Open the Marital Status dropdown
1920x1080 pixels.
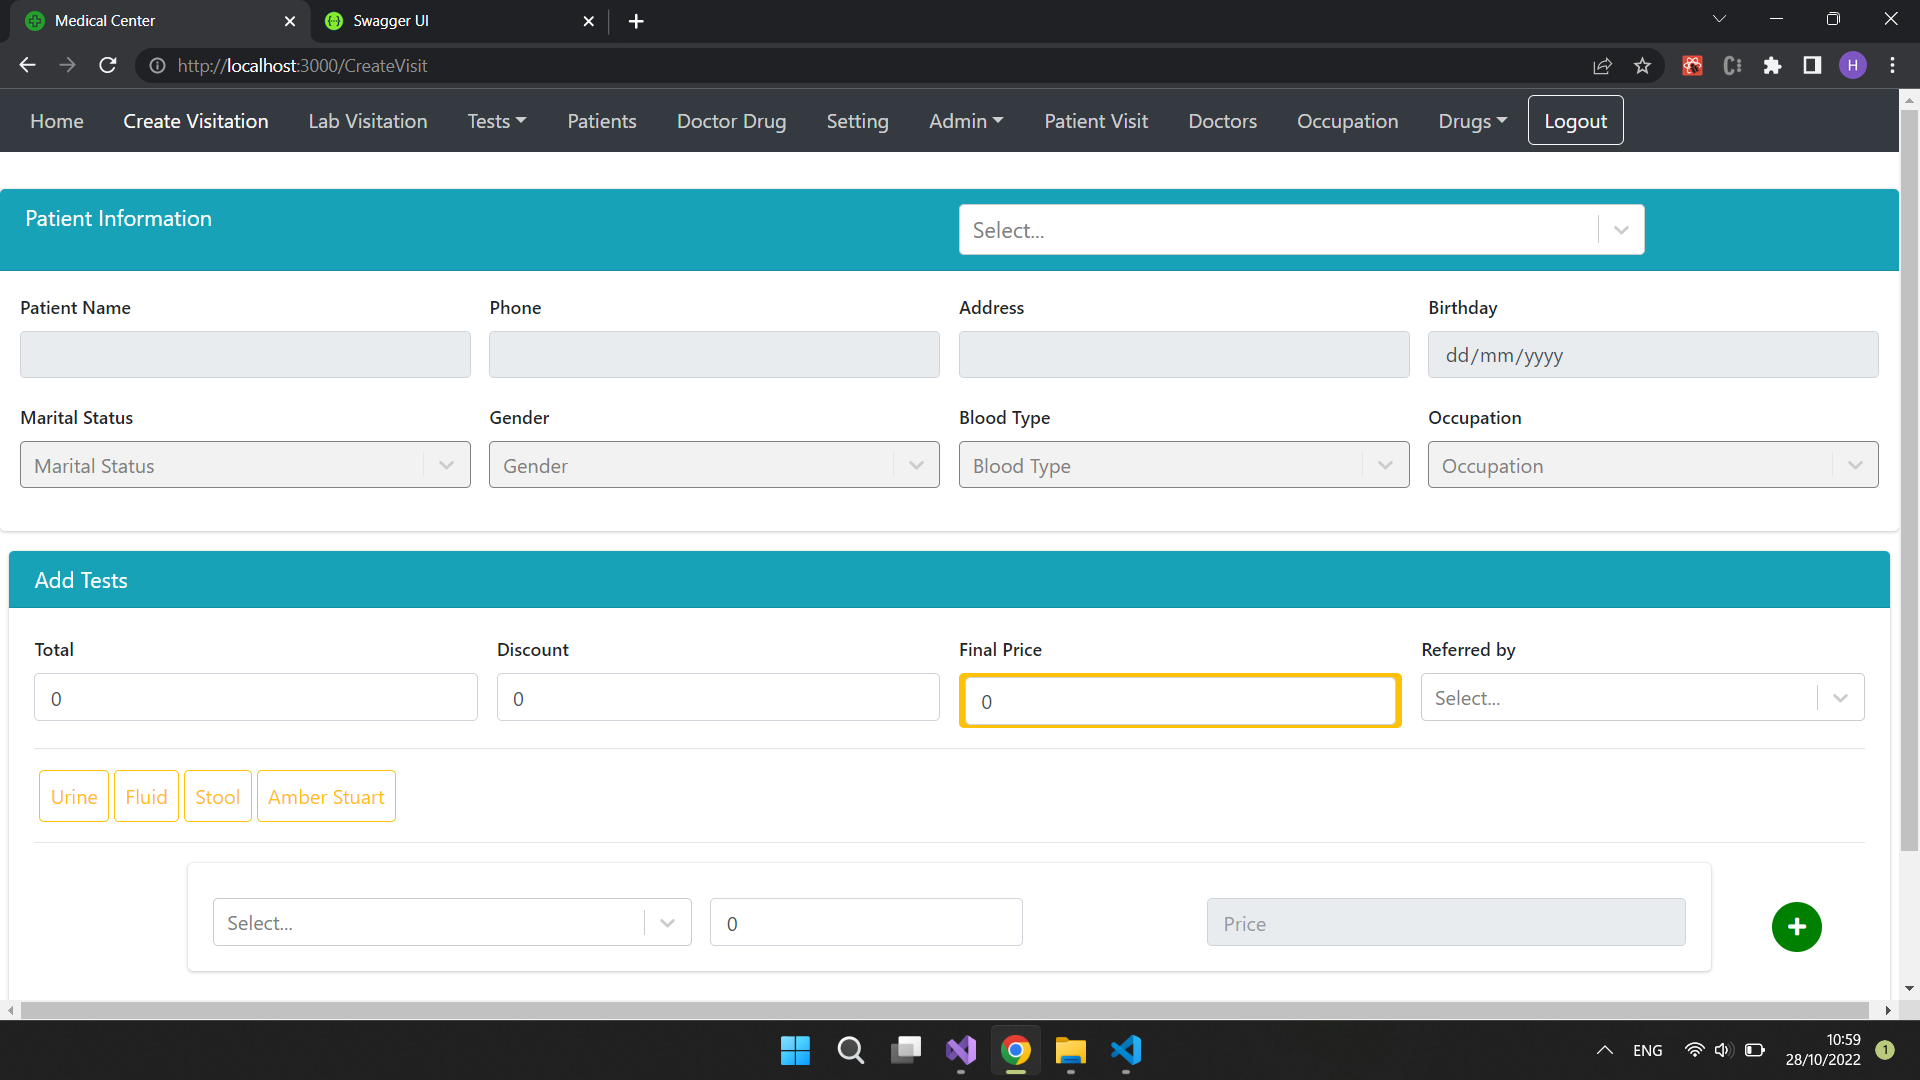[x=245, y=465]
